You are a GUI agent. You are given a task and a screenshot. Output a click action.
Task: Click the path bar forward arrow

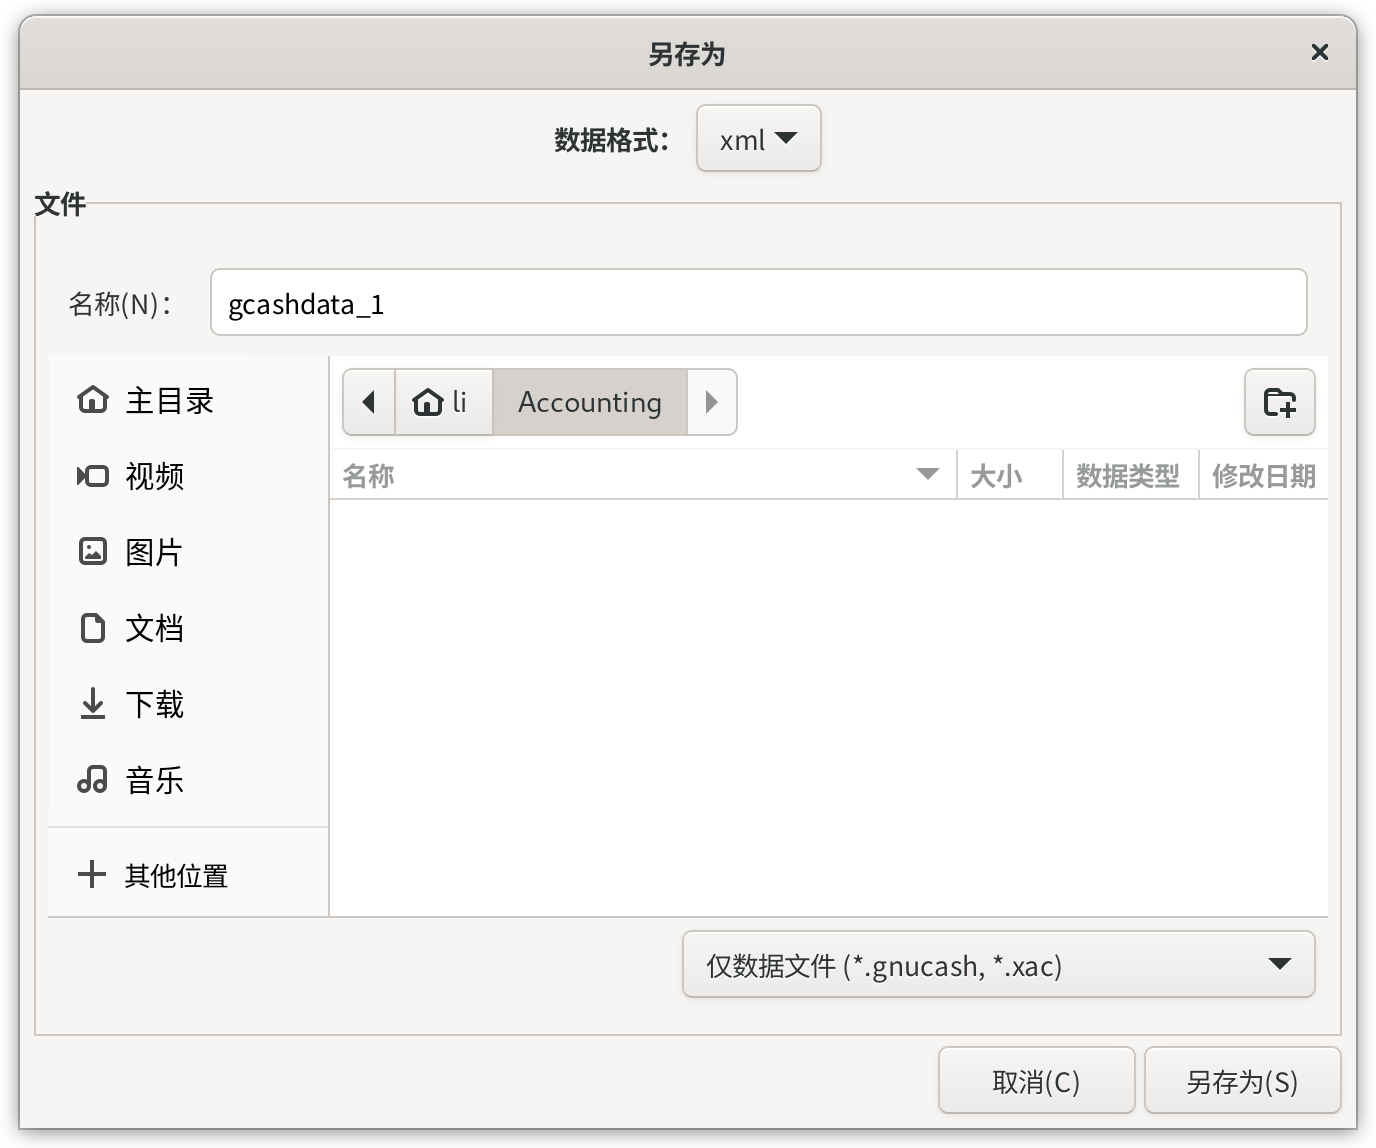pyautogui.click(x=712, y=402)
